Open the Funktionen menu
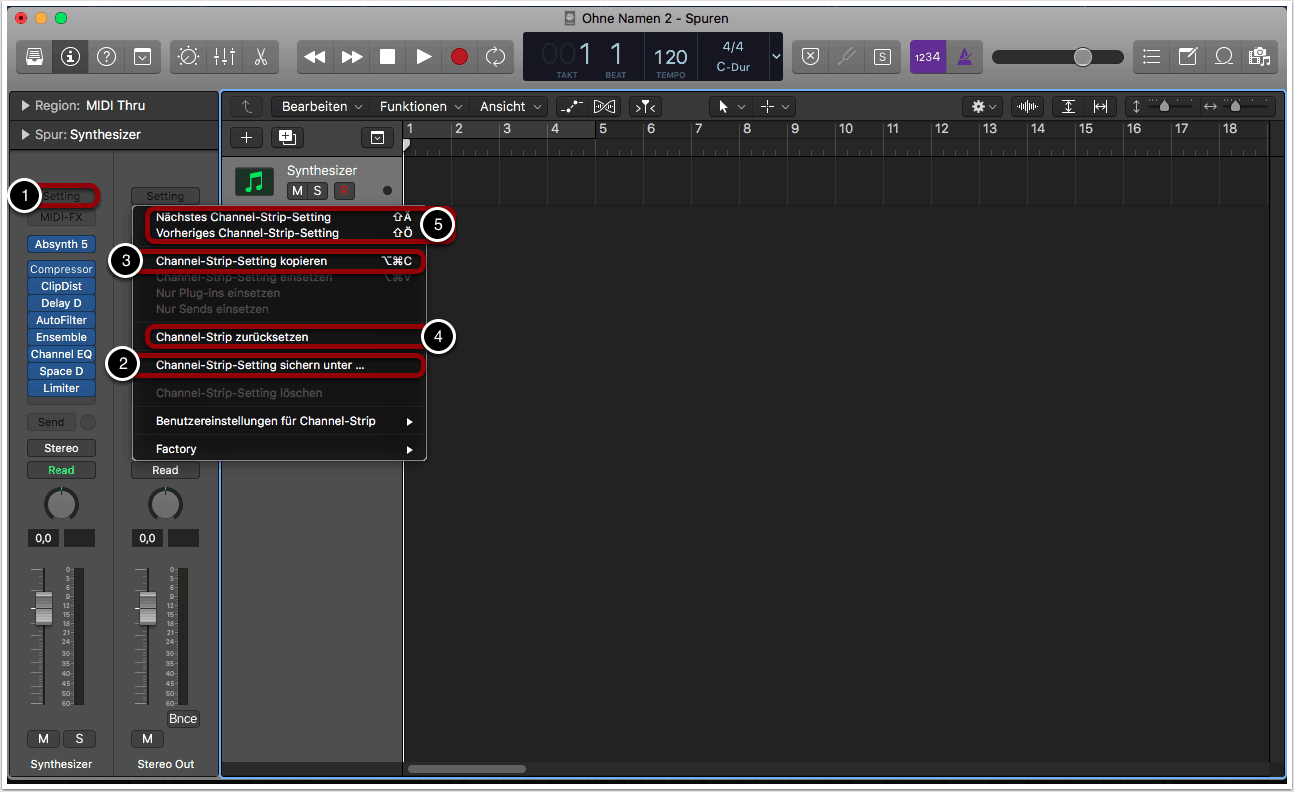The width and height of the screenshot is (1294, 792). click(x=420, y=106)
